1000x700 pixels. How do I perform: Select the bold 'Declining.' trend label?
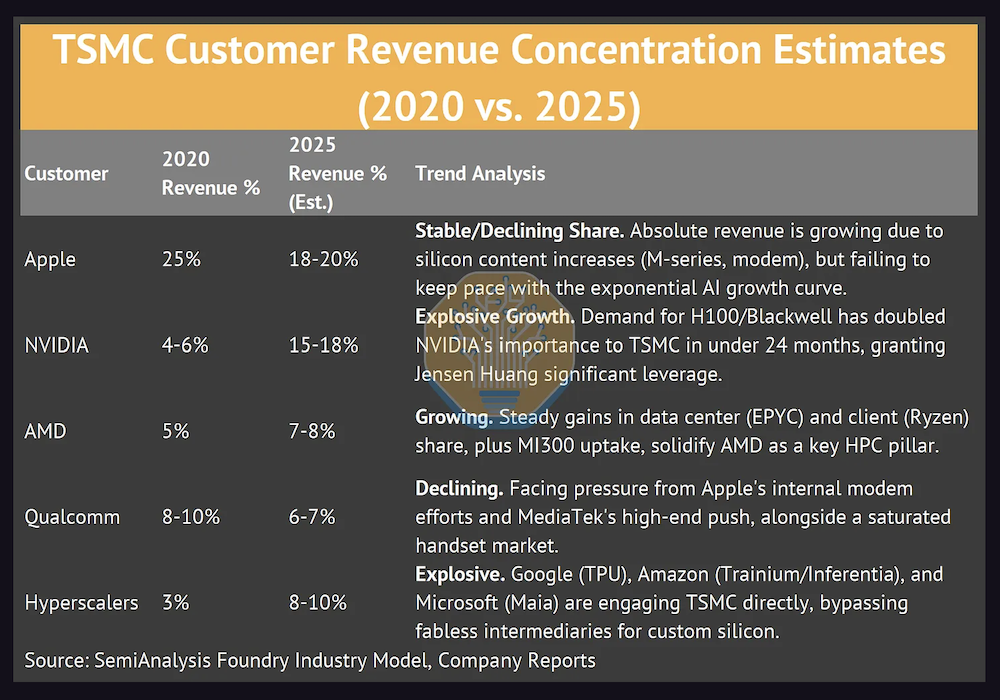pos(458,489)
